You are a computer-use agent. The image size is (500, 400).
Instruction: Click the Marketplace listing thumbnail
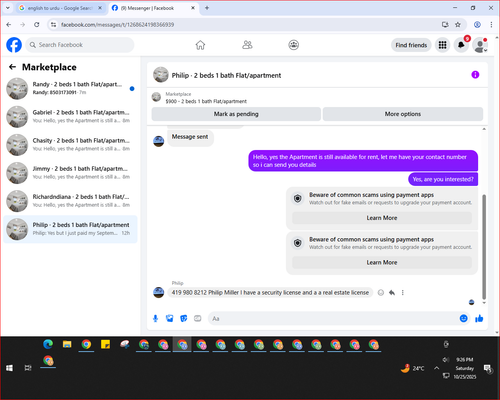156,97
